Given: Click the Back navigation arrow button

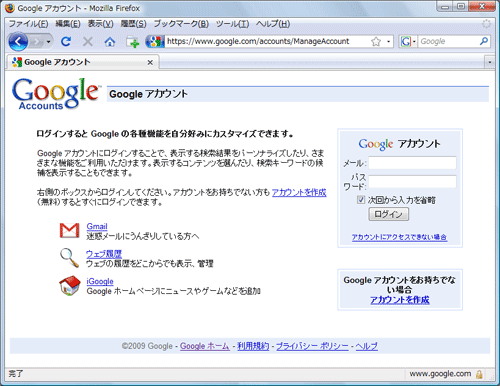Looking at the screenshot, I should point(18,42).
